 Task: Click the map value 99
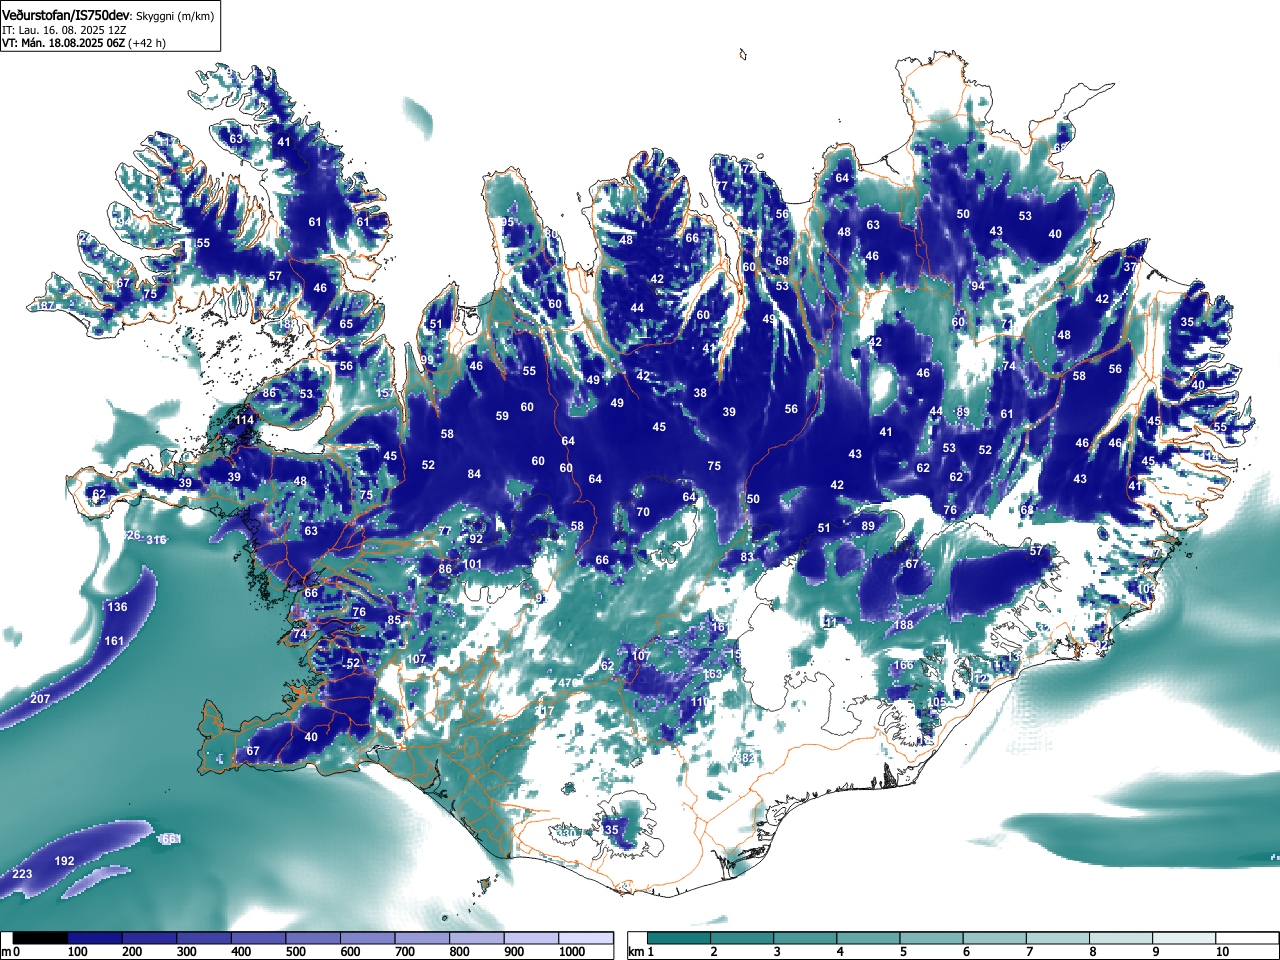click(427, 361)
